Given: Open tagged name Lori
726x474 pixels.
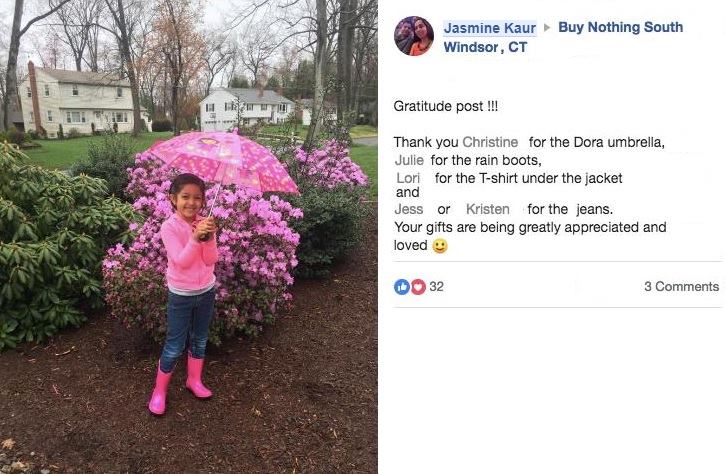Looking at the screenshot, I should [408, 178].
